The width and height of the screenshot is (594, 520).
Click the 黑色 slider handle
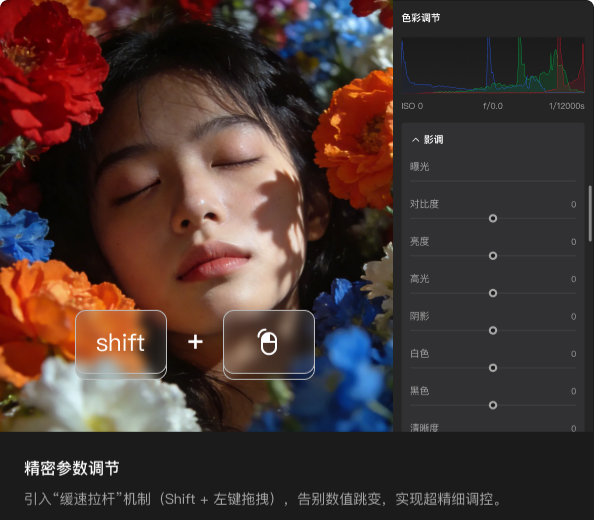493,406
